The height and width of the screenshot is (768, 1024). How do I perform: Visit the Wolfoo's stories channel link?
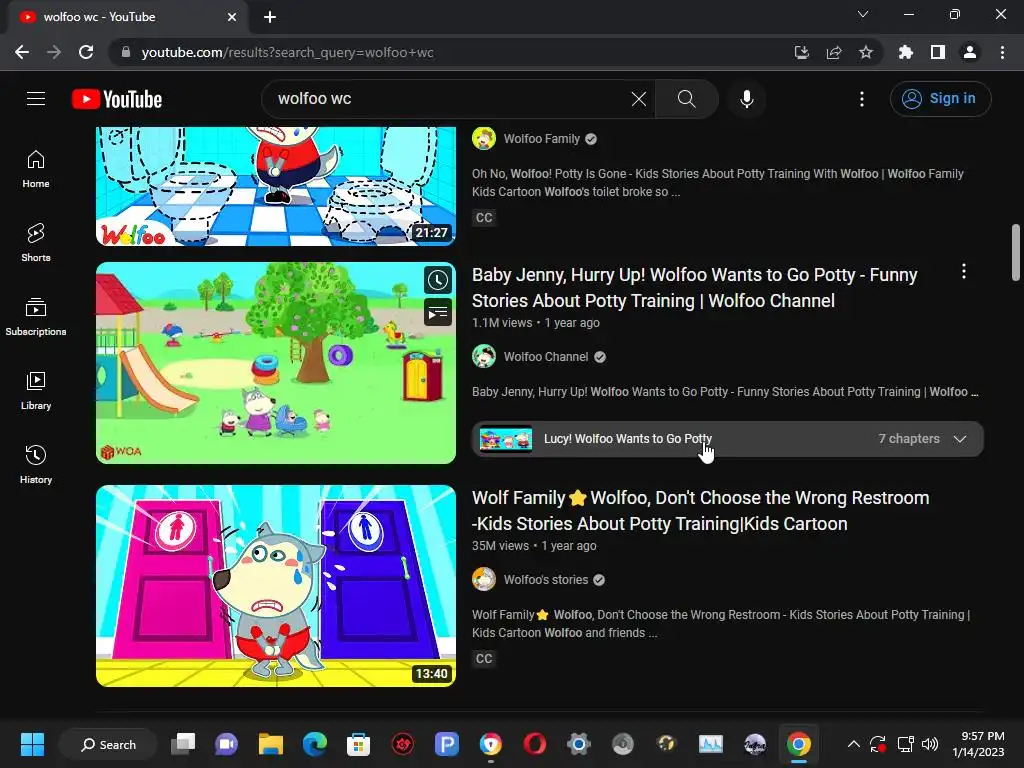point(545,579)
